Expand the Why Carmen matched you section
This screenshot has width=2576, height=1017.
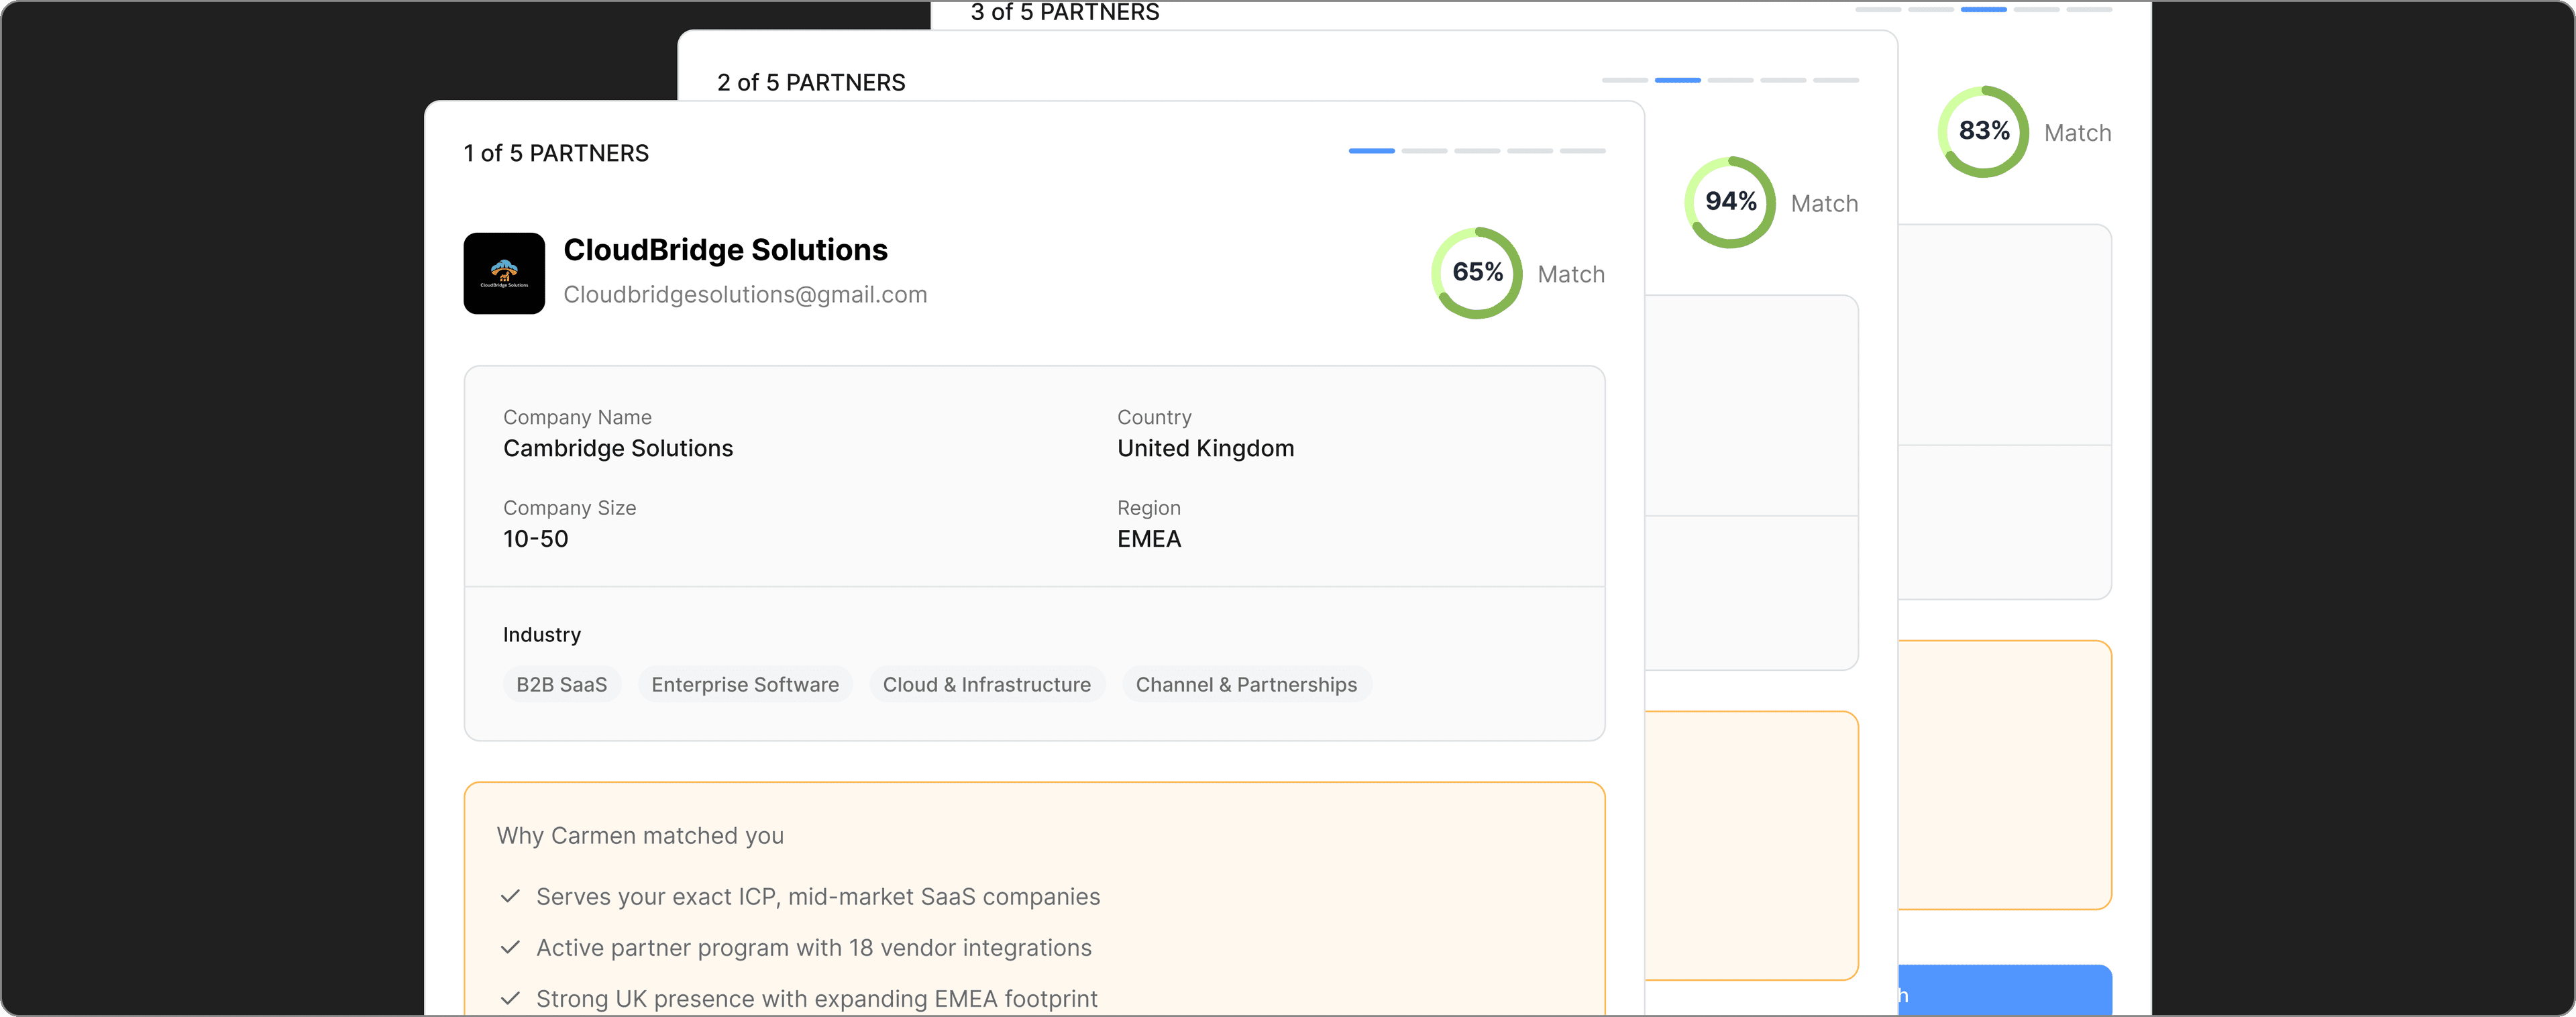[641, 835]
